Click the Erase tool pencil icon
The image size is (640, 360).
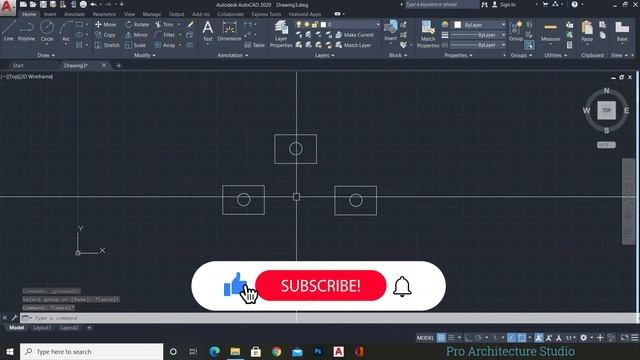[190, 24]
